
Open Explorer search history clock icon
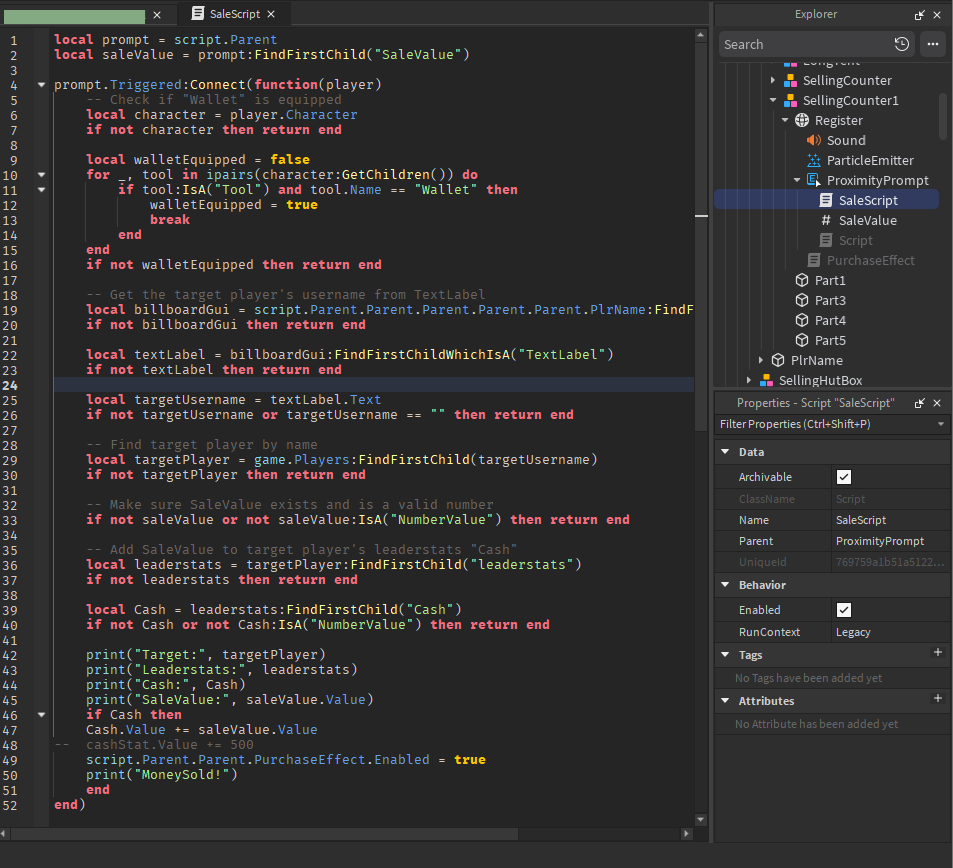coord(902,44)
